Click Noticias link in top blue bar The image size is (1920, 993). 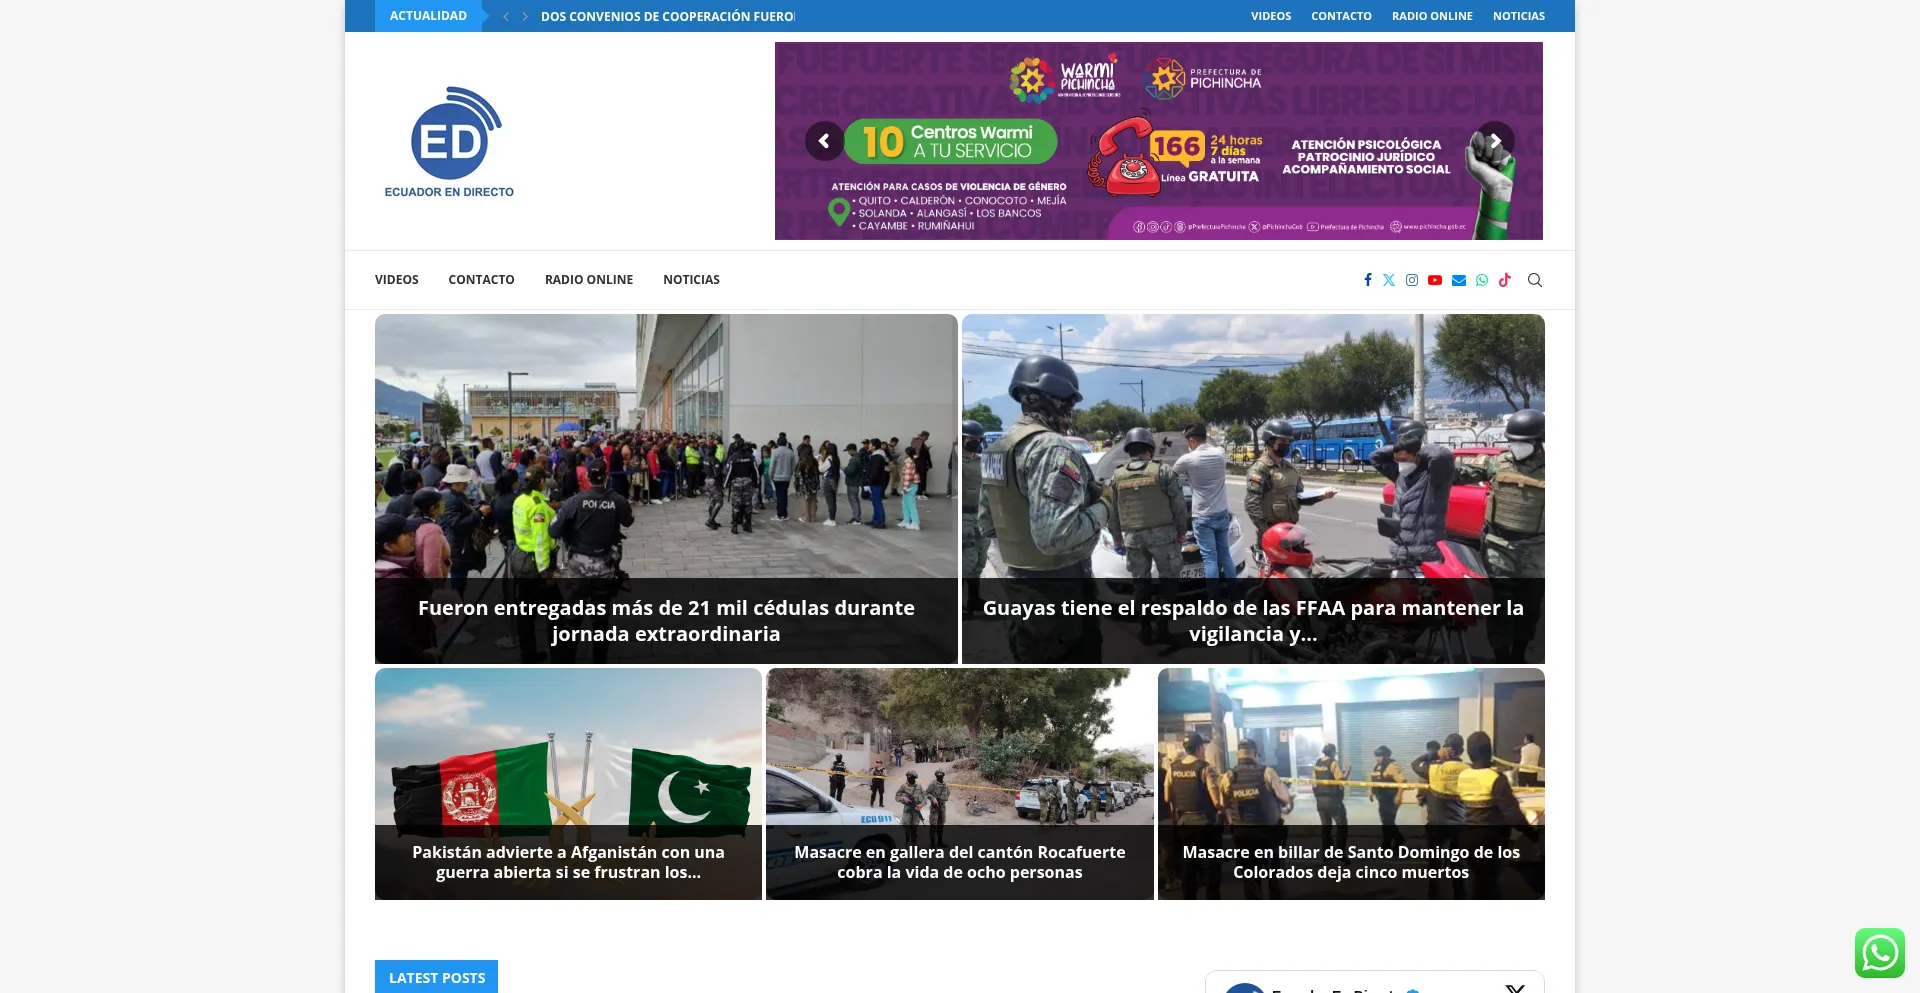click(1518, 16)
